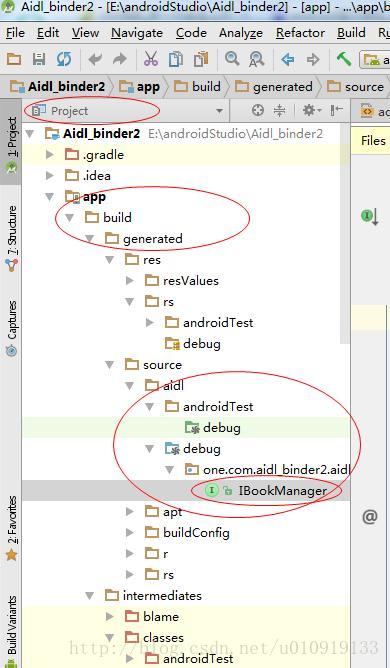
Task: Open the Refactor menu
Action: [300, 33]
